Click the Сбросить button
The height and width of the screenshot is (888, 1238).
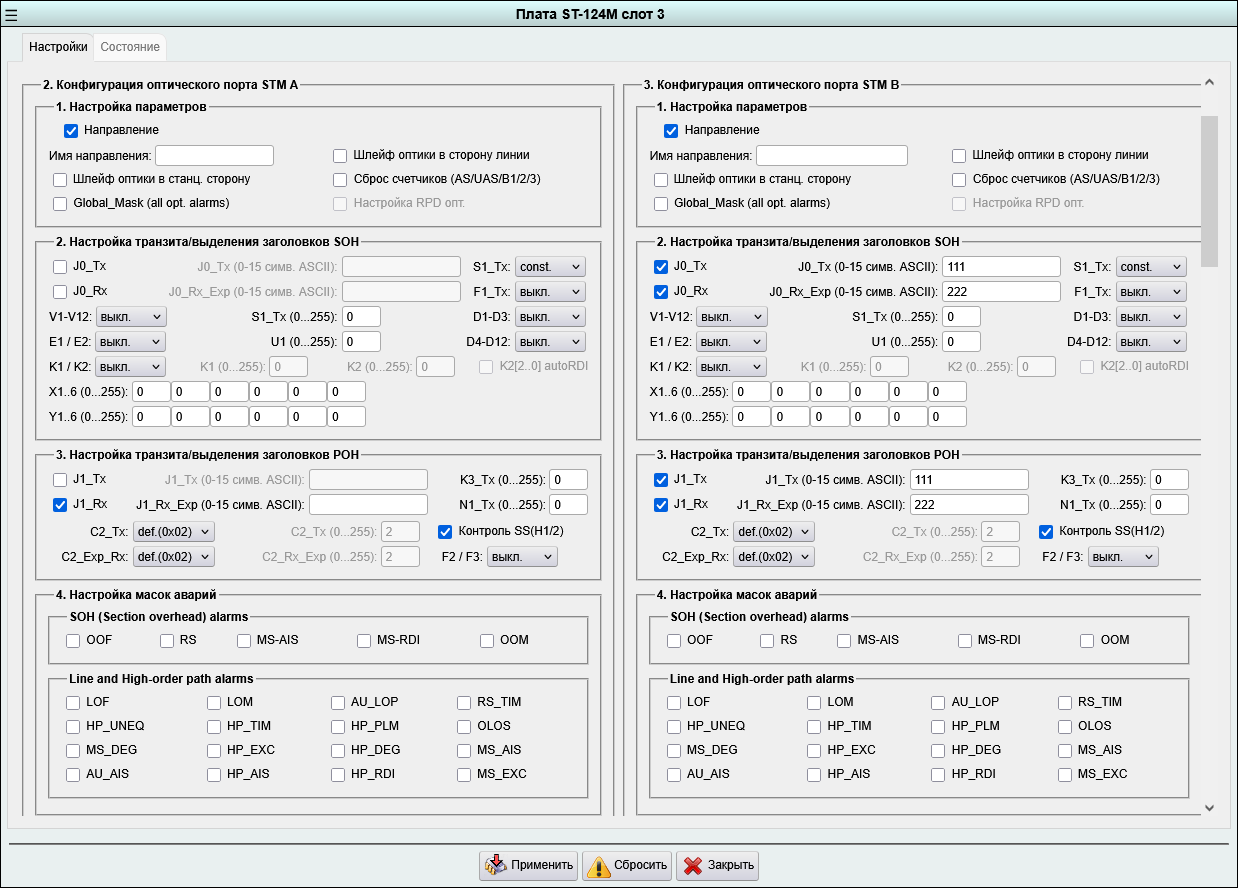[x=626, y=865]
